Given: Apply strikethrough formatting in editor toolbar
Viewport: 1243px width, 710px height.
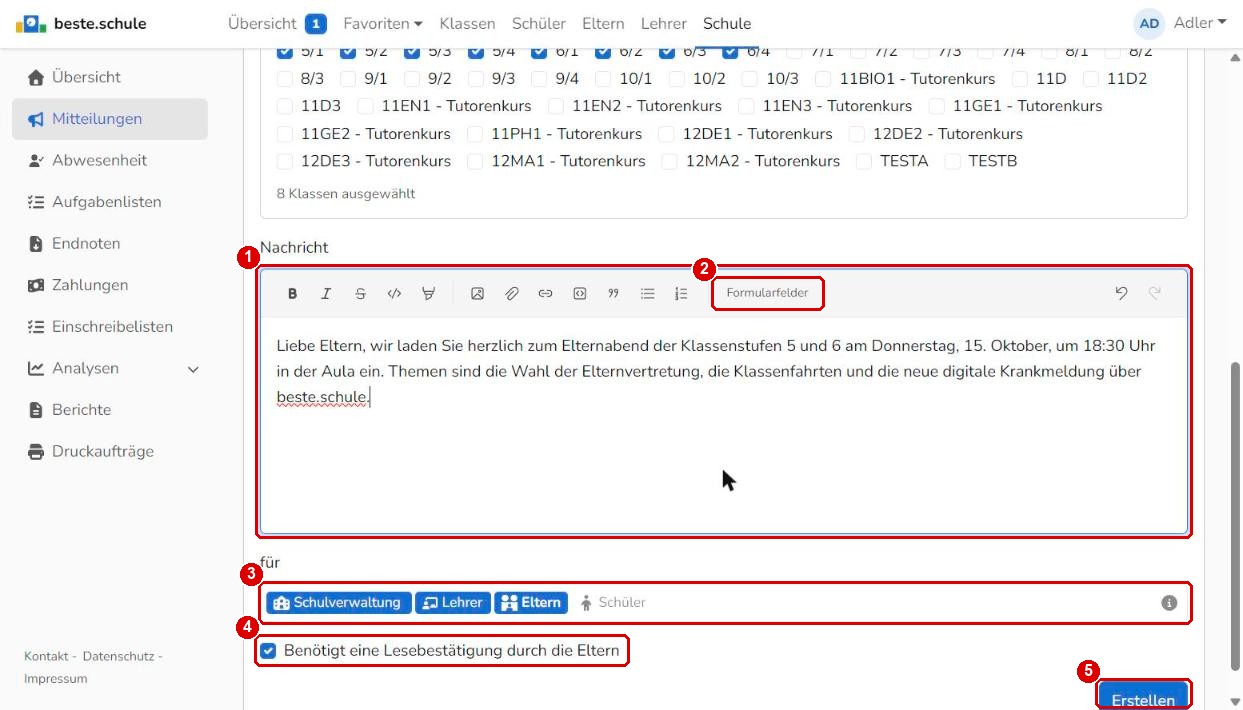Looking at the screenshot, I should pos(360,294).
